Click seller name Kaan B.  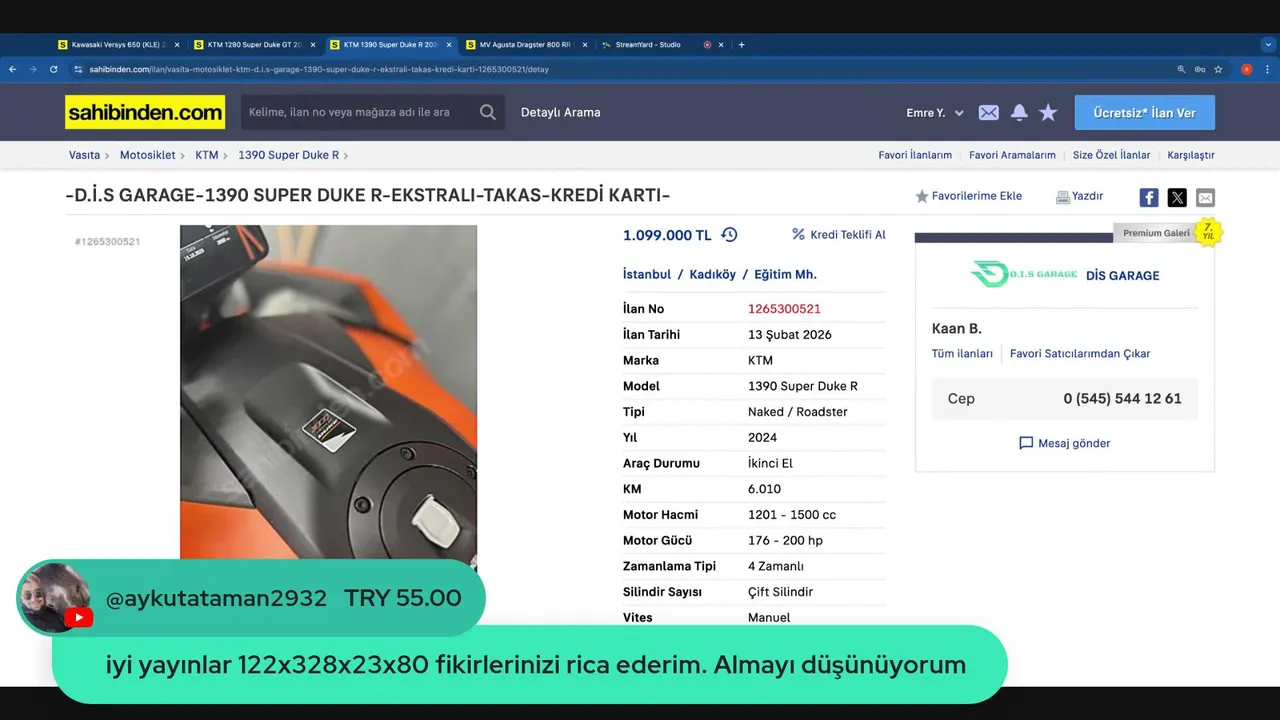957,328
